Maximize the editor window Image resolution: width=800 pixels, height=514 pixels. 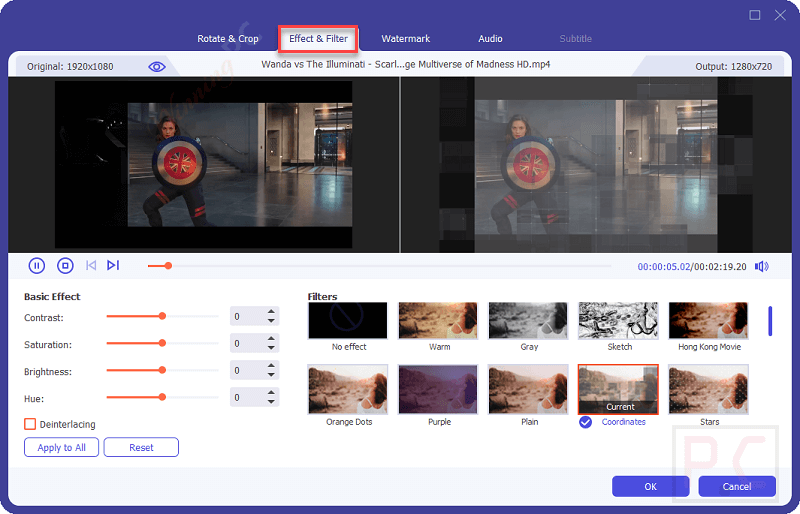(755, 15)
